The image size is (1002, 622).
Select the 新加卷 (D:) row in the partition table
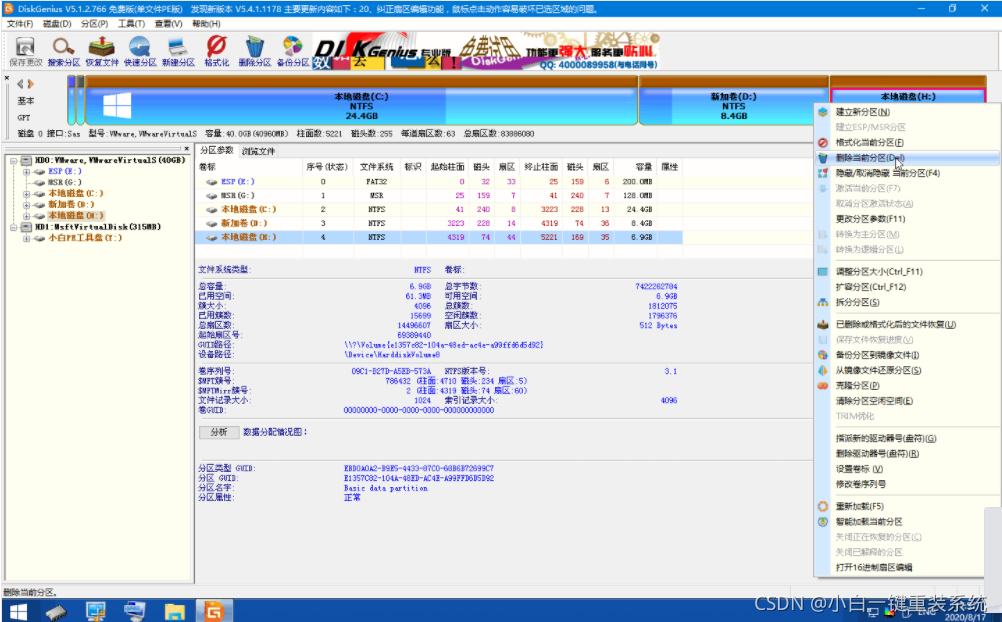coord(438,224)
